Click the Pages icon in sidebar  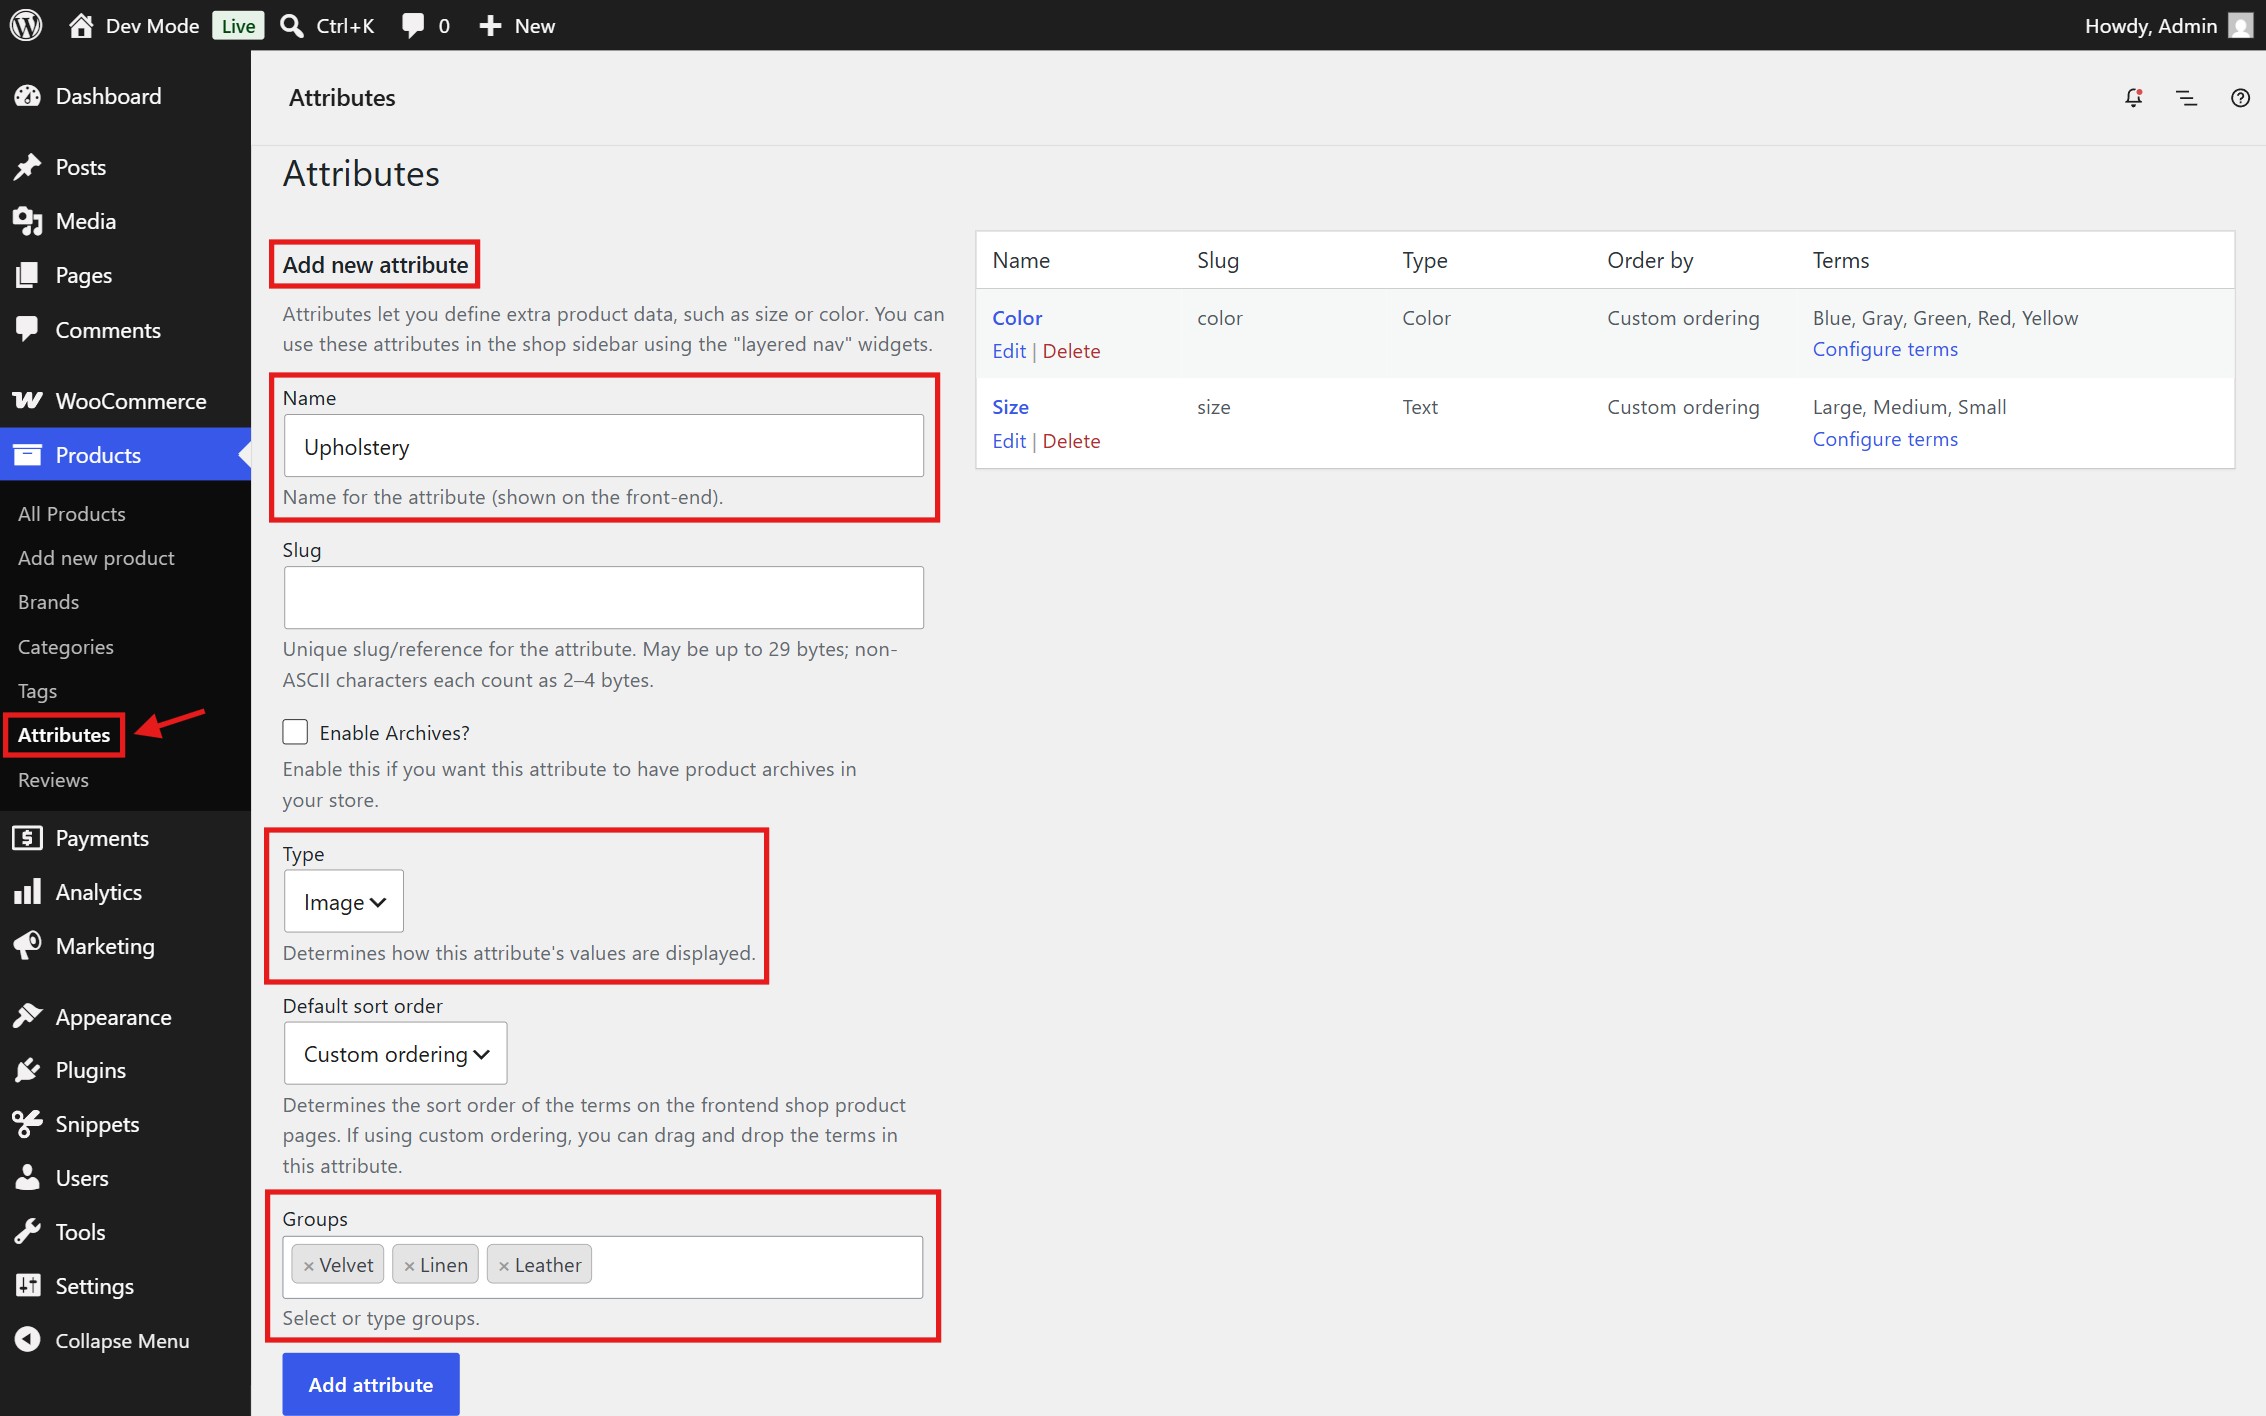click(28, 275)
